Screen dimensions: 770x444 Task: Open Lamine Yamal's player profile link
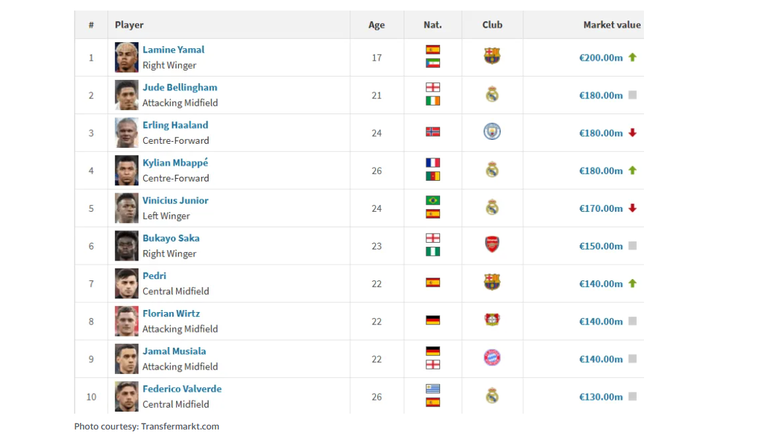click(173, 50)
